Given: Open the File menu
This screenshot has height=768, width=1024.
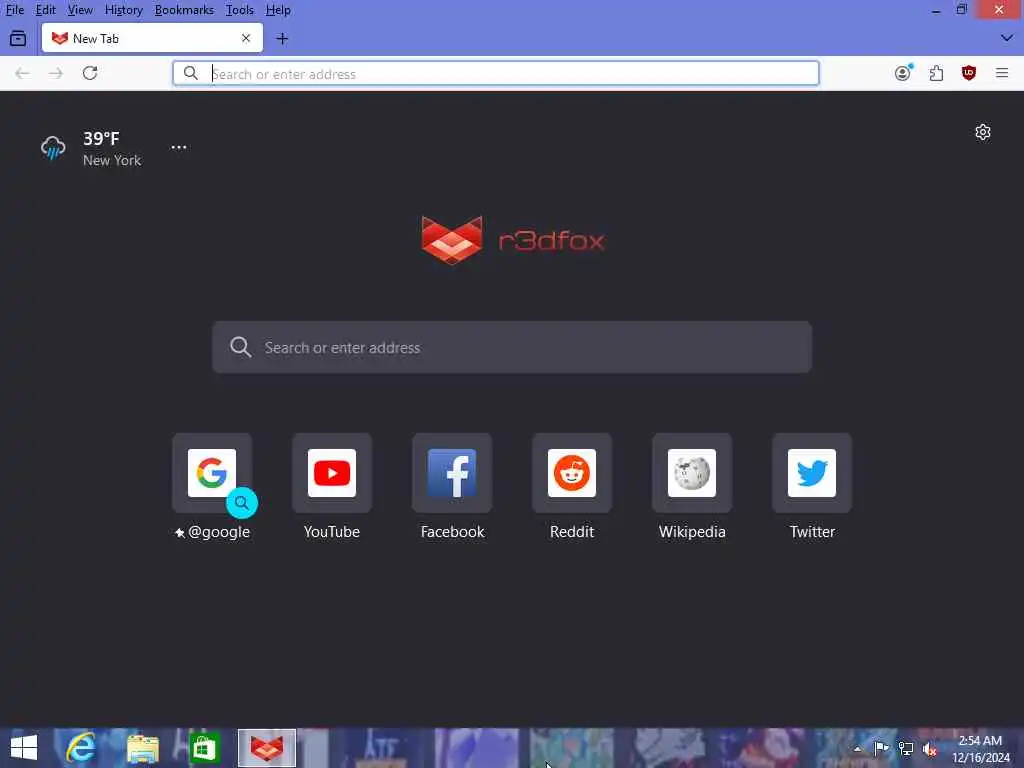Looking at the screenshot, I should tap(14, 10).
